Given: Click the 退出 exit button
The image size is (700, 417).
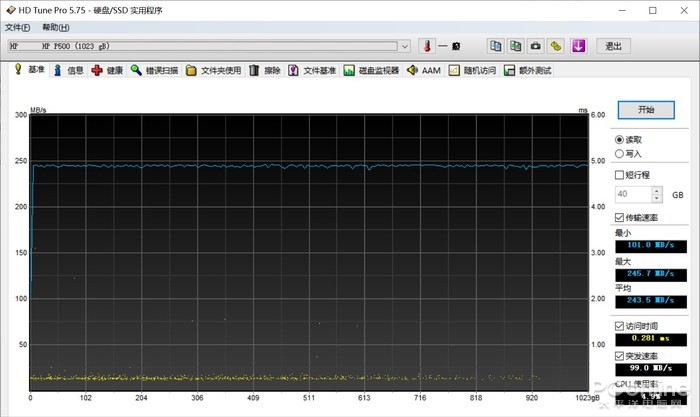Looking at the screenshot, I should tap(613, 46).
